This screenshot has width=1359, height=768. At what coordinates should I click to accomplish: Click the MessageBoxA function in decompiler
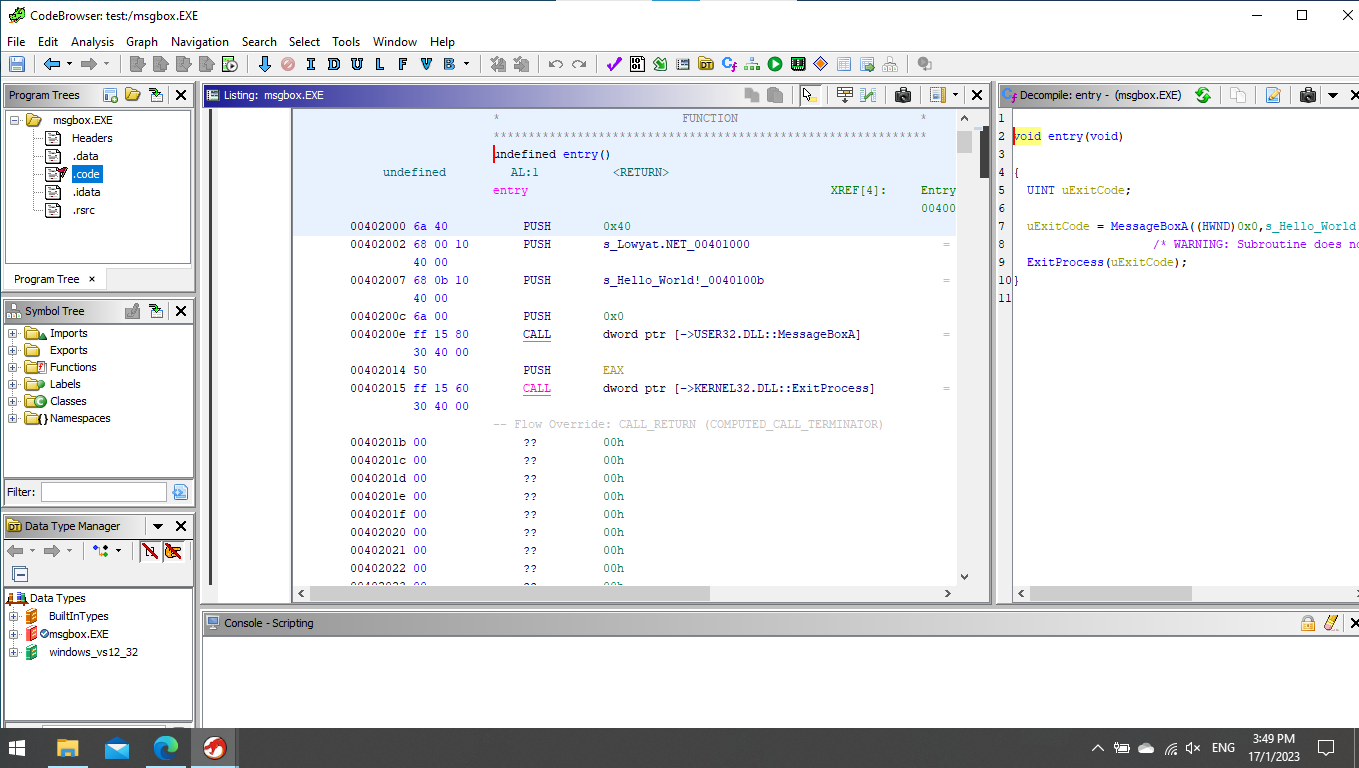pos(1150,226)
